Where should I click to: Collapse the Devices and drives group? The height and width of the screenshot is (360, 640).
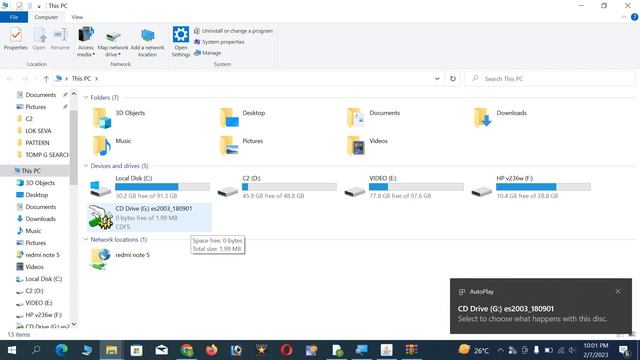pyautogui.click(x=86, y=166)
